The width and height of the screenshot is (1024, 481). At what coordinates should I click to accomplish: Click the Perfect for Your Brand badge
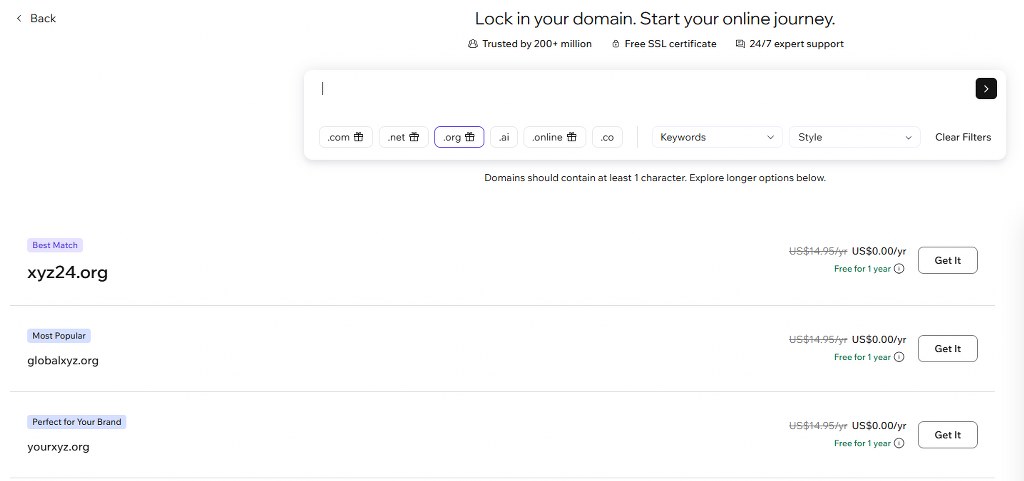coord(76,422)
